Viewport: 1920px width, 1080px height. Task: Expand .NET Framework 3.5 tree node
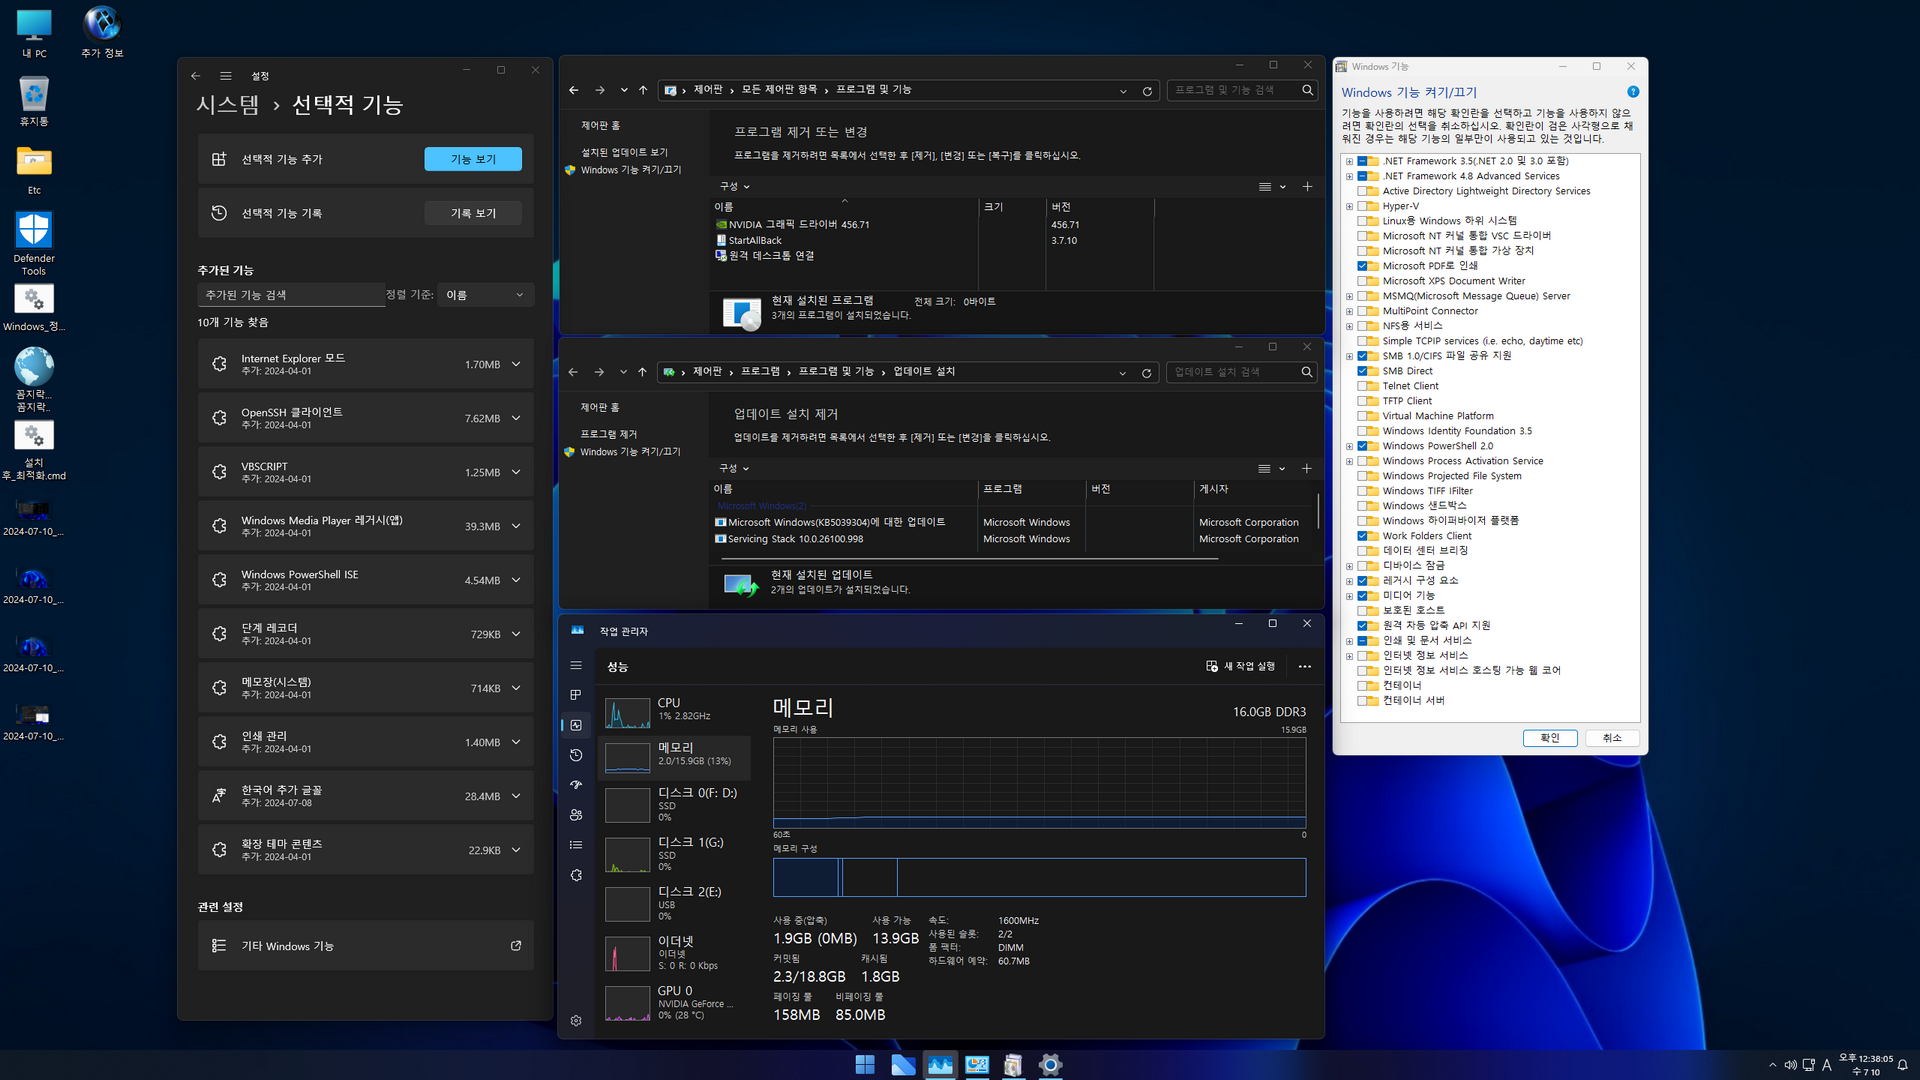point(1349,161)
